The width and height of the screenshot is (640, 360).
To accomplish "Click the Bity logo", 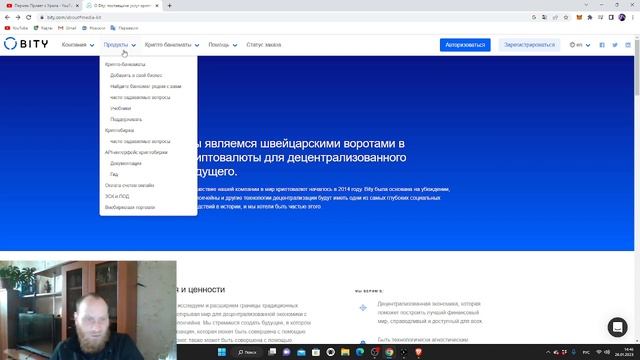I will [26, 44].
